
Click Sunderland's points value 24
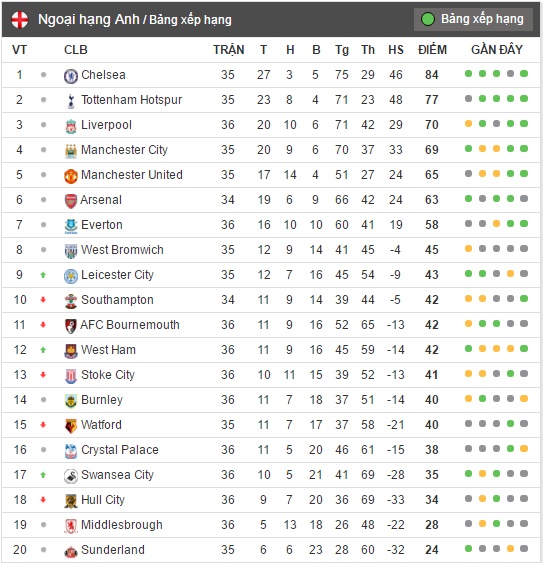pos(432,550)
